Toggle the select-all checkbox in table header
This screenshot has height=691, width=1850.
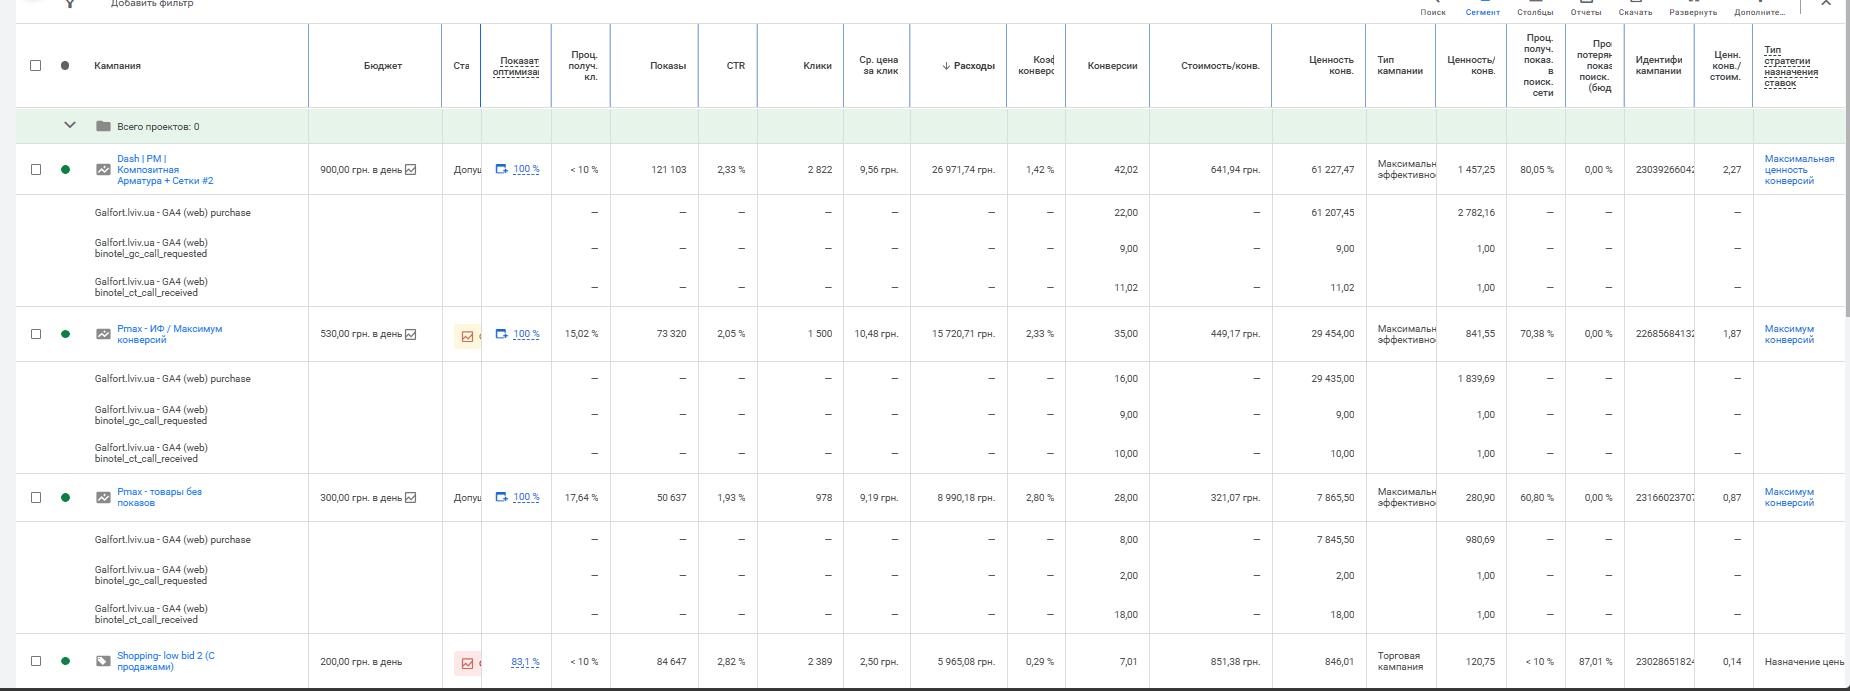pyautogui.click(x=36, y=66)
